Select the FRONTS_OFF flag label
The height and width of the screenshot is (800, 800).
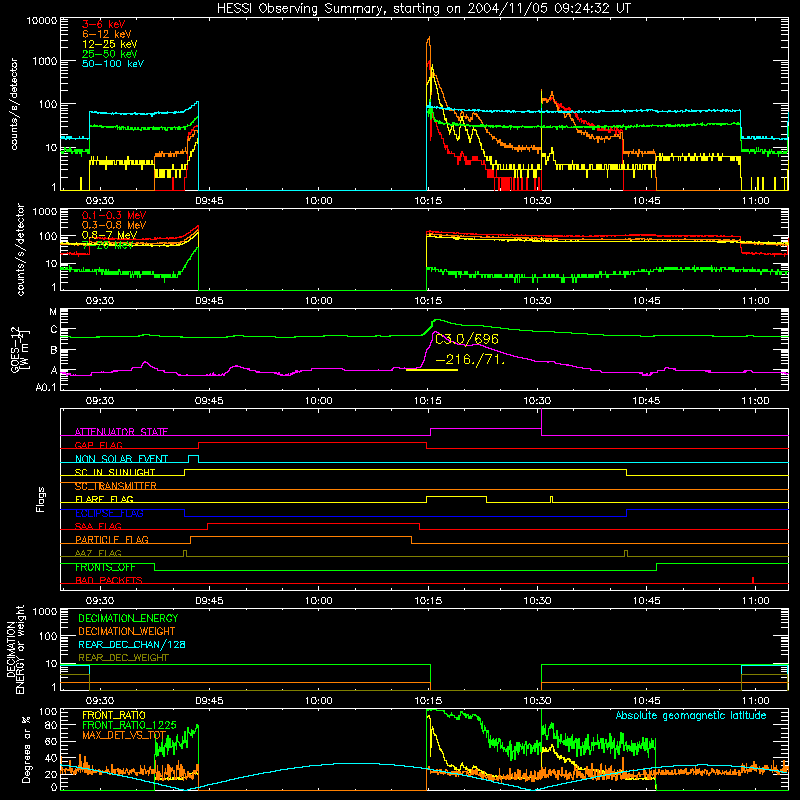[x=105, y=567]
